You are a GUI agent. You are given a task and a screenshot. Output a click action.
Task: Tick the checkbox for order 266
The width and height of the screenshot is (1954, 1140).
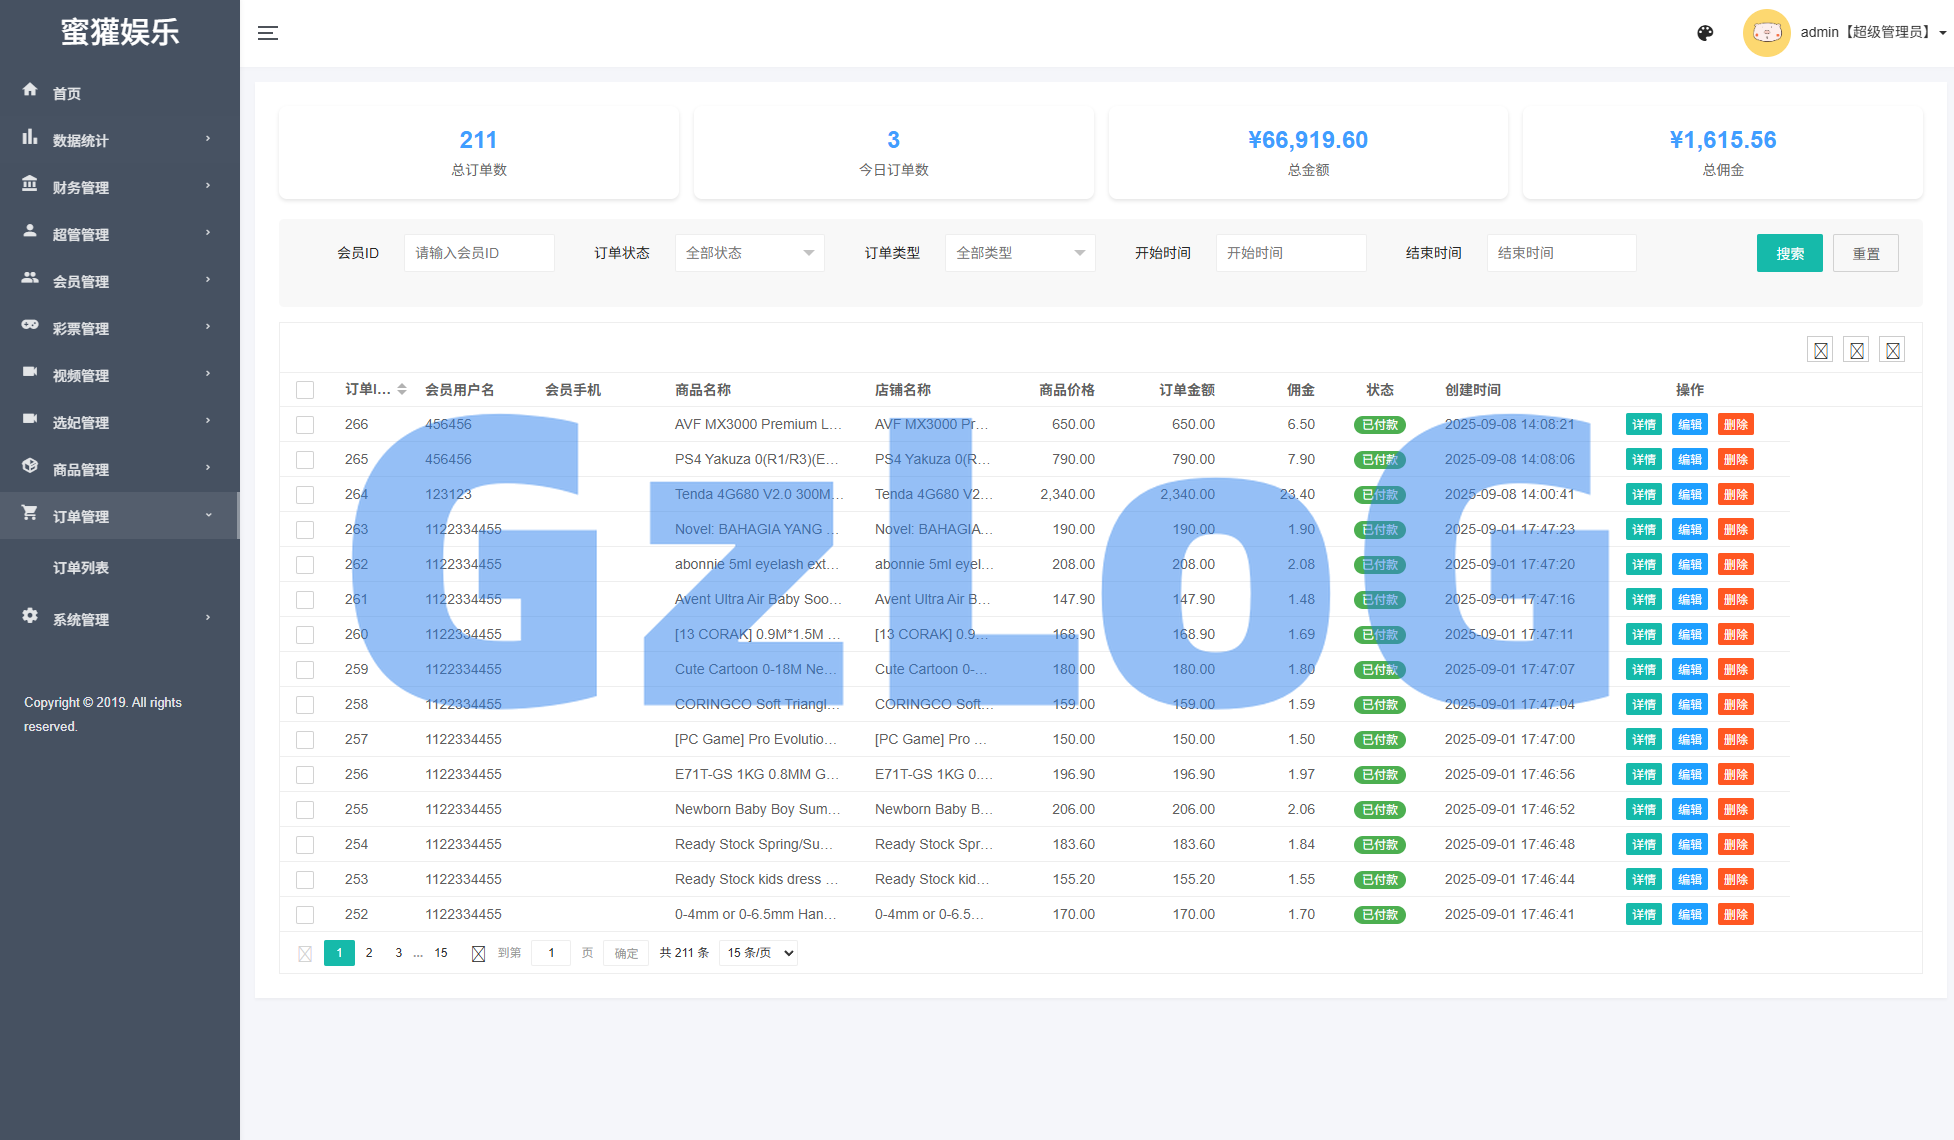(x=305, y=425)
